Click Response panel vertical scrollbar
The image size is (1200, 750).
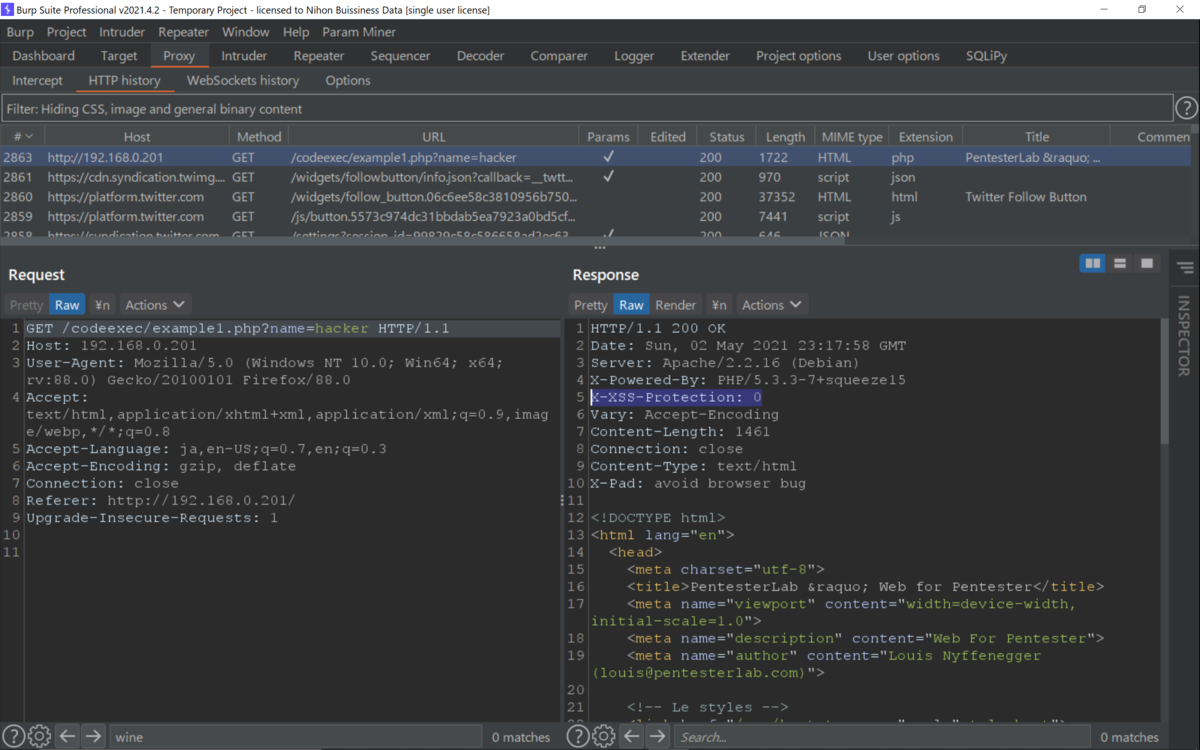coord(1164,380)
